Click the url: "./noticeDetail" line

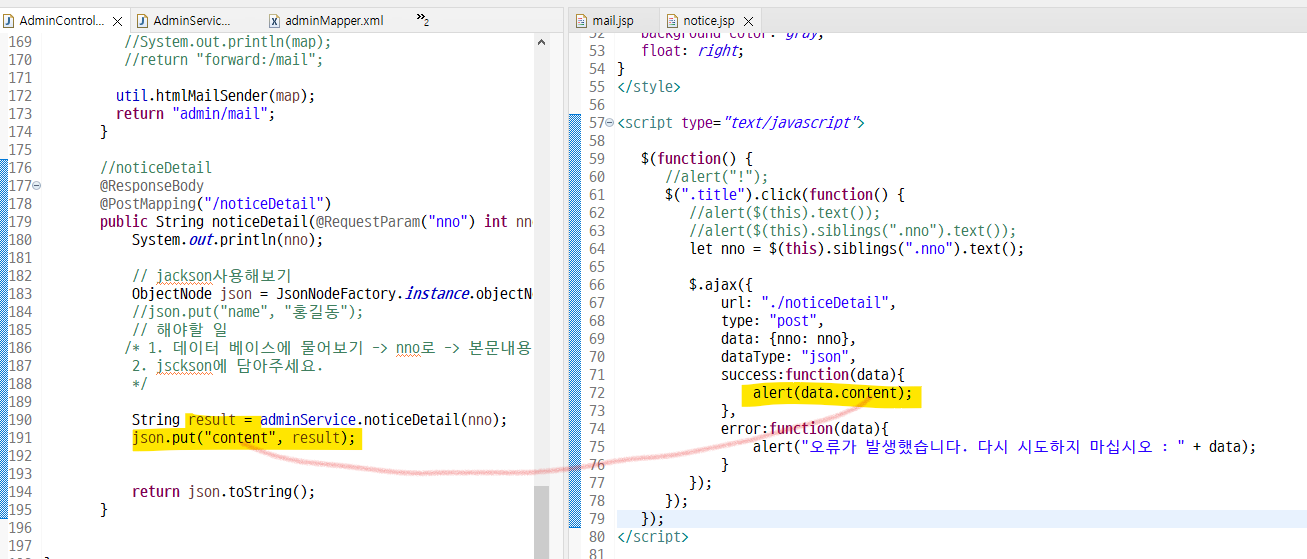[809, 303]
